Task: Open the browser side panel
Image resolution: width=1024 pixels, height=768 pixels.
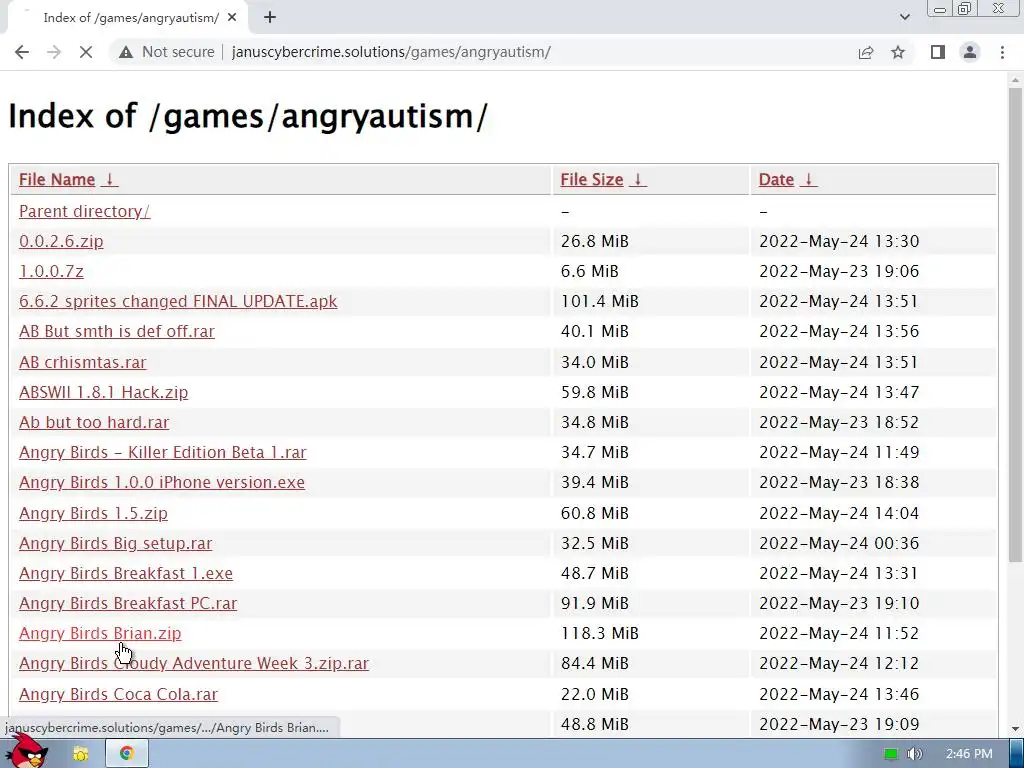Action: [x=938, y=52]
